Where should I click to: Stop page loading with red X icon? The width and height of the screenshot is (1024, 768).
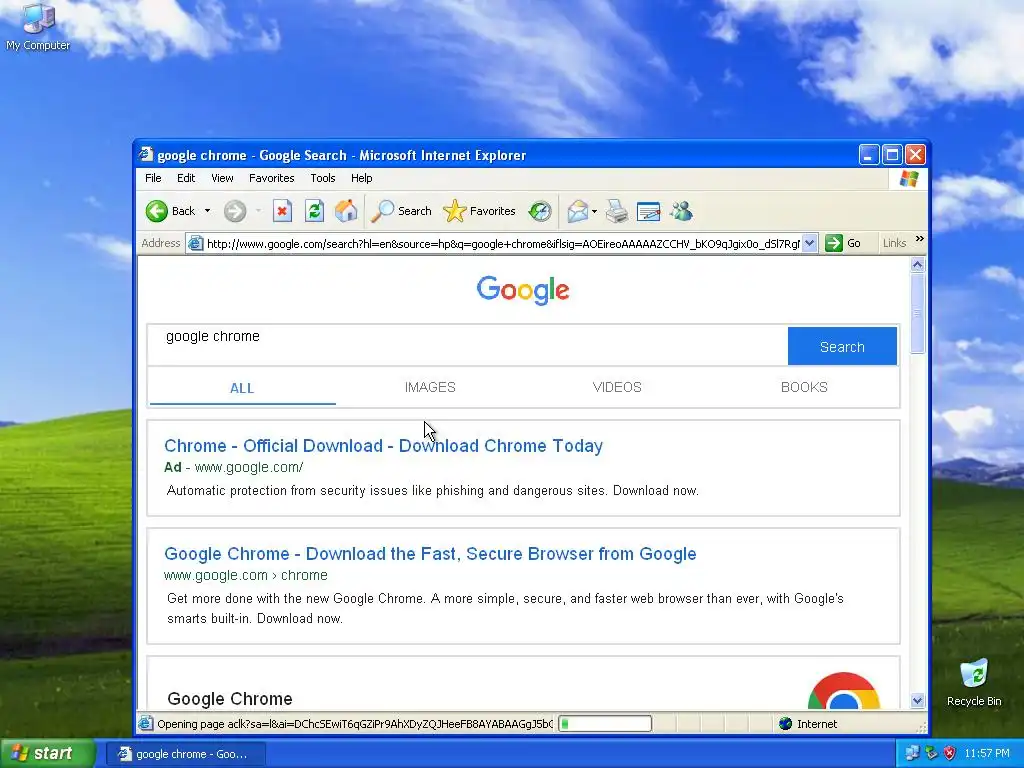click(x=282, y=211)
